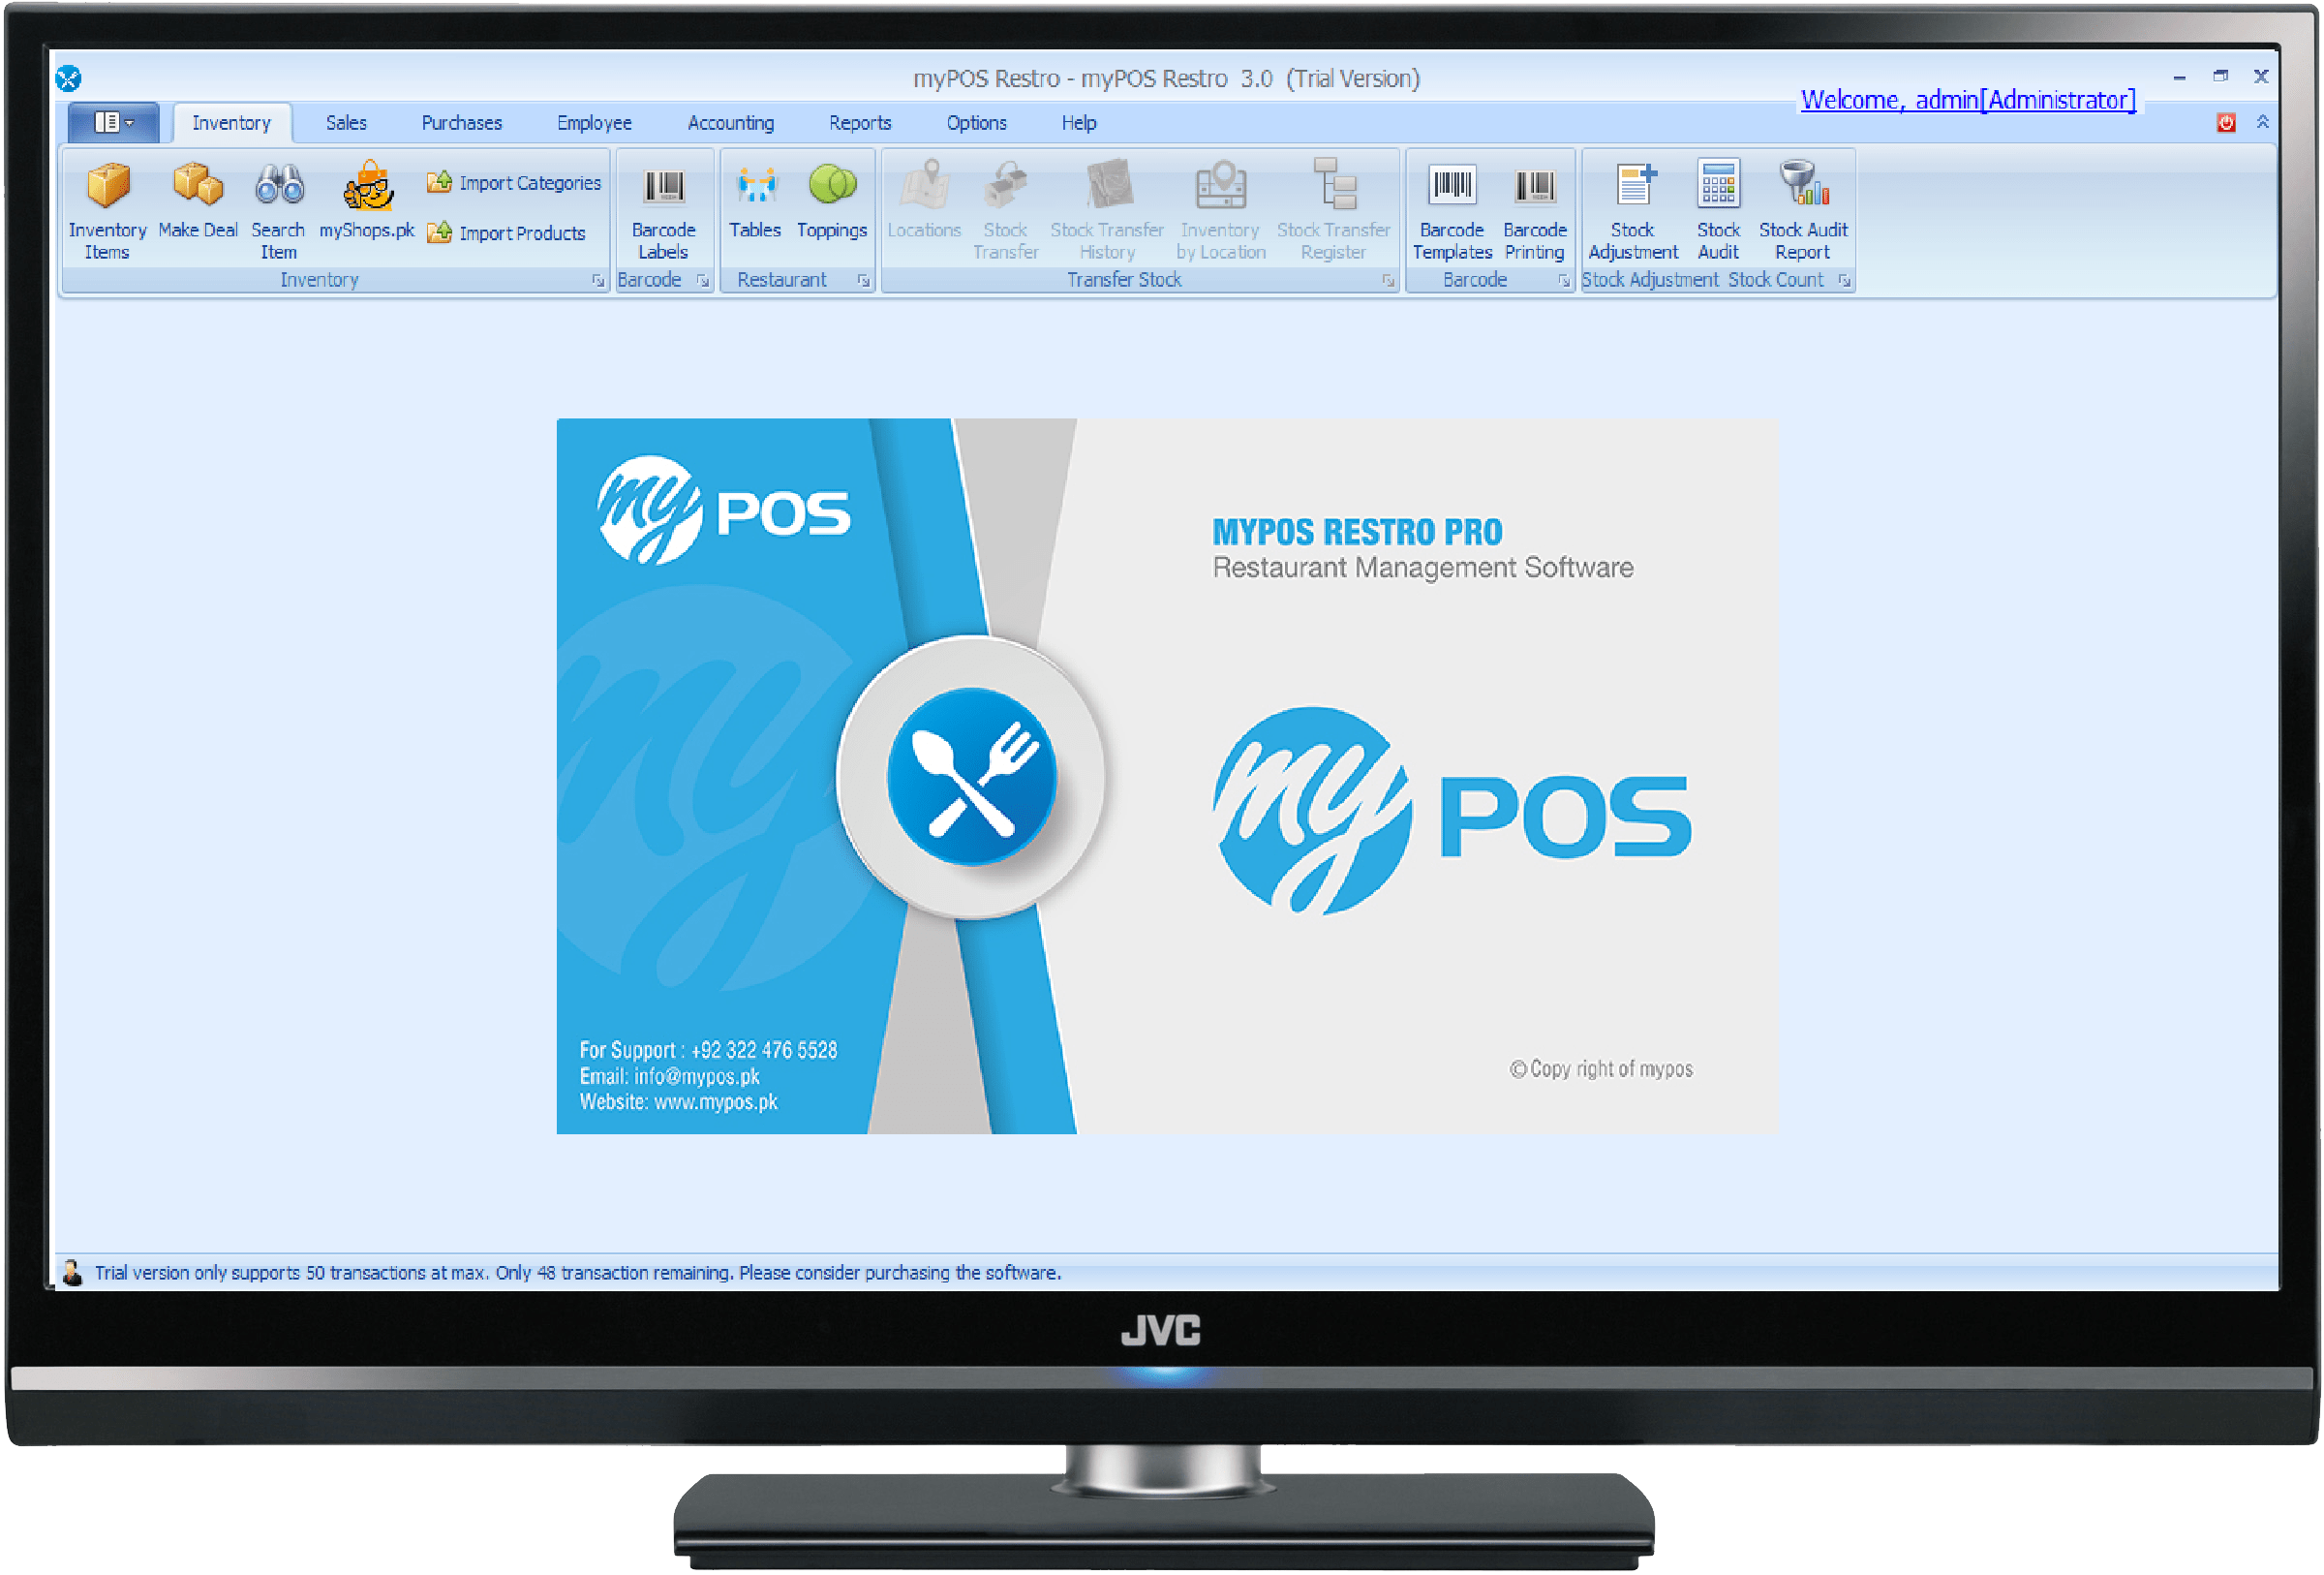This screenshot has height=1575, width=2324.
Task: Open the application menu dropdown button
Action: 113,122
